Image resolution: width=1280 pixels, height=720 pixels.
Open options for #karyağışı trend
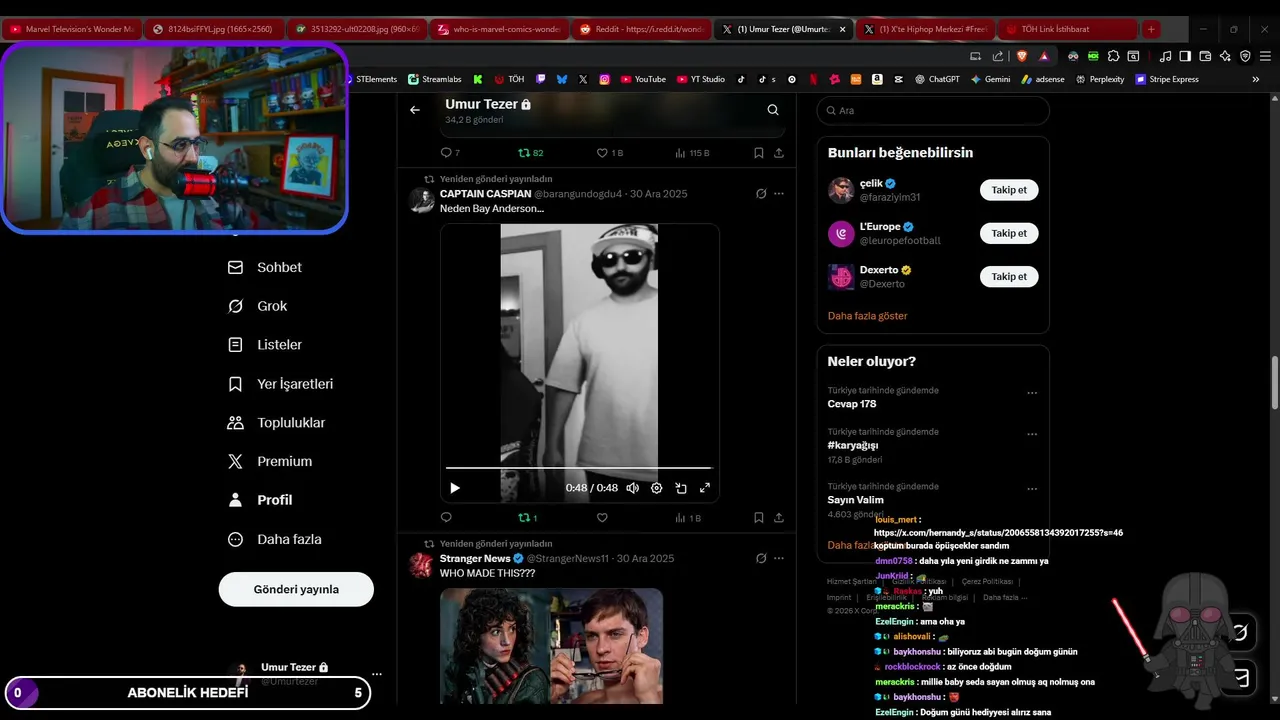(1032, 435)
